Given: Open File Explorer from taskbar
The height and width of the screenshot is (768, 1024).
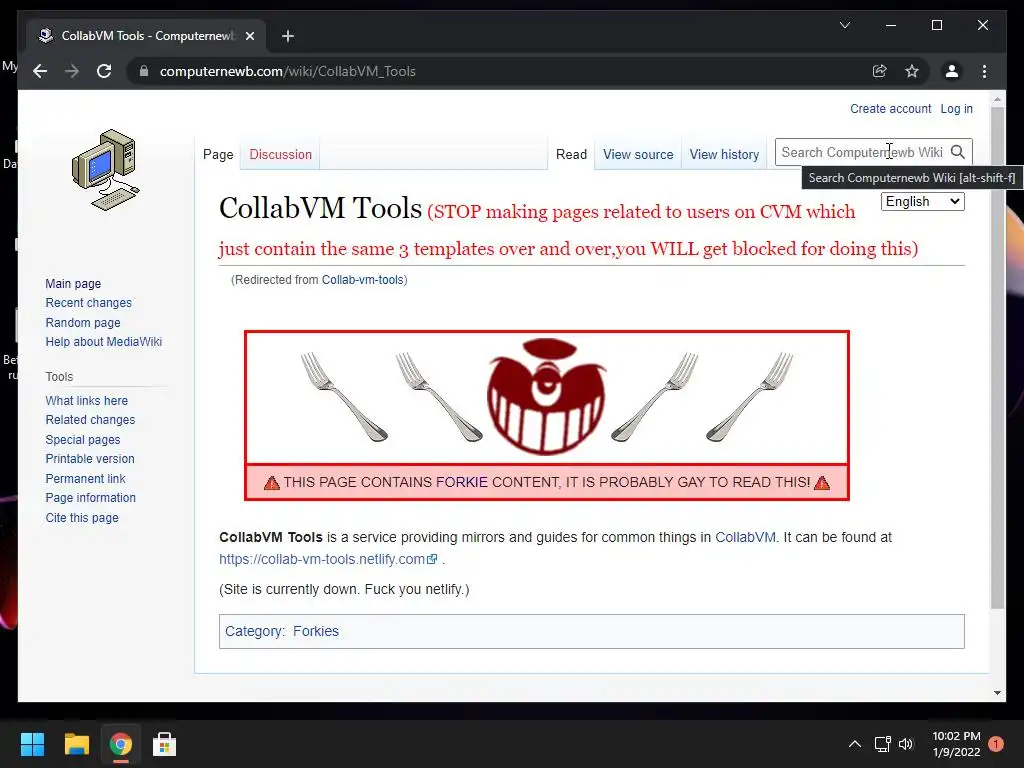Looking at the screenshot, I should point(76,744).
